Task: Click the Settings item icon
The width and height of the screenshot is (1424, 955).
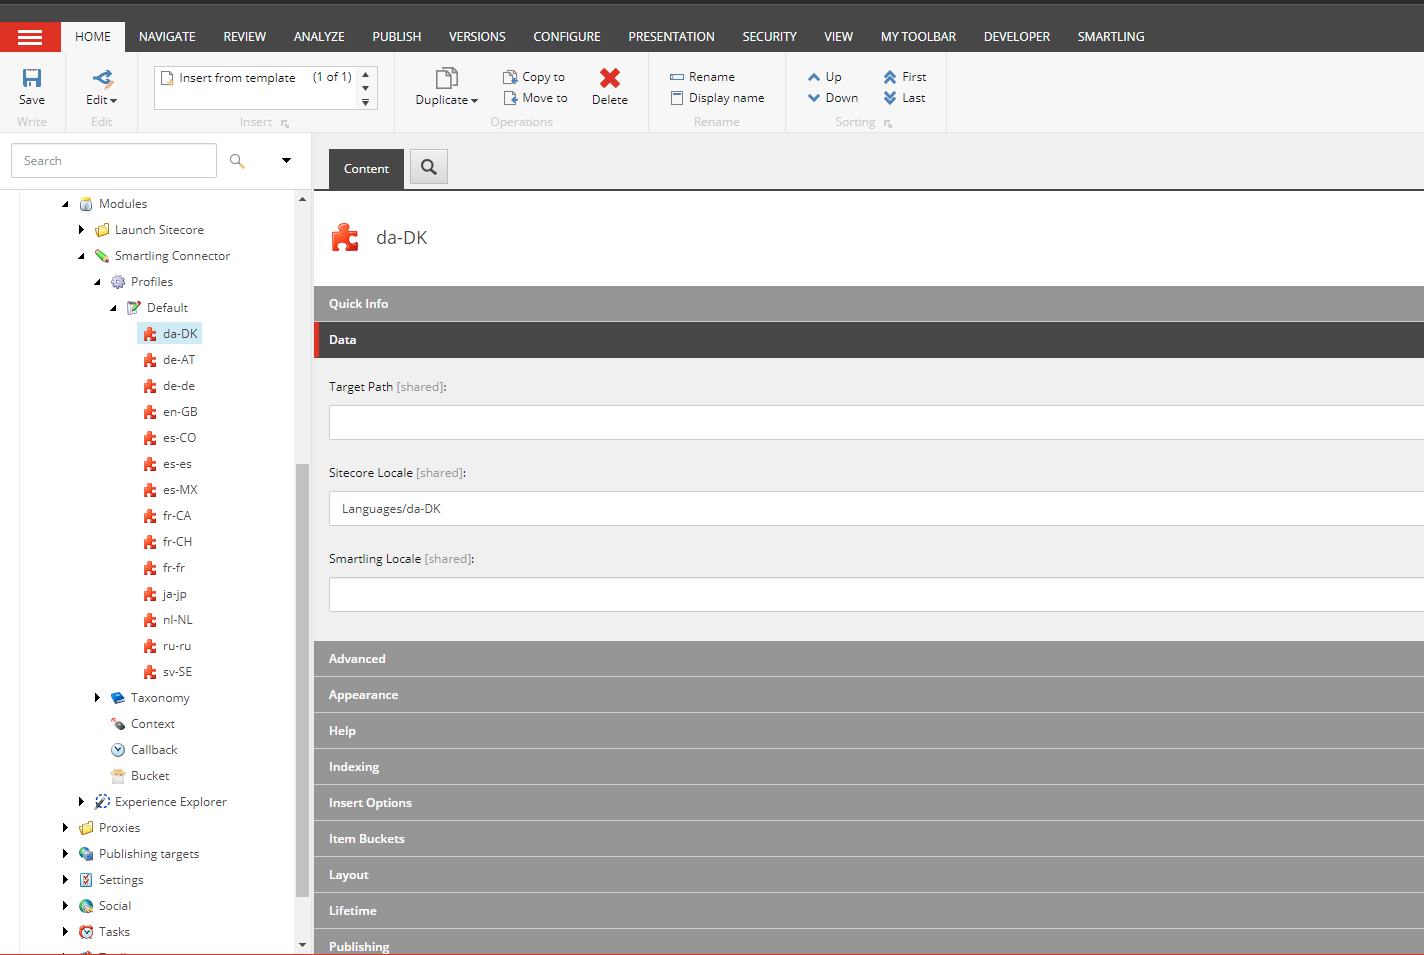Action: click(86, 880)
